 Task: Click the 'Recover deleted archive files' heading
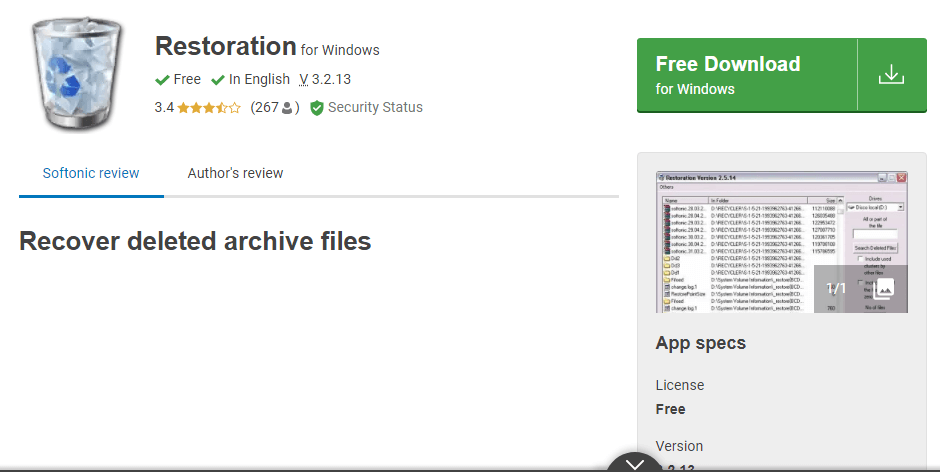click(x=195, y=241)
